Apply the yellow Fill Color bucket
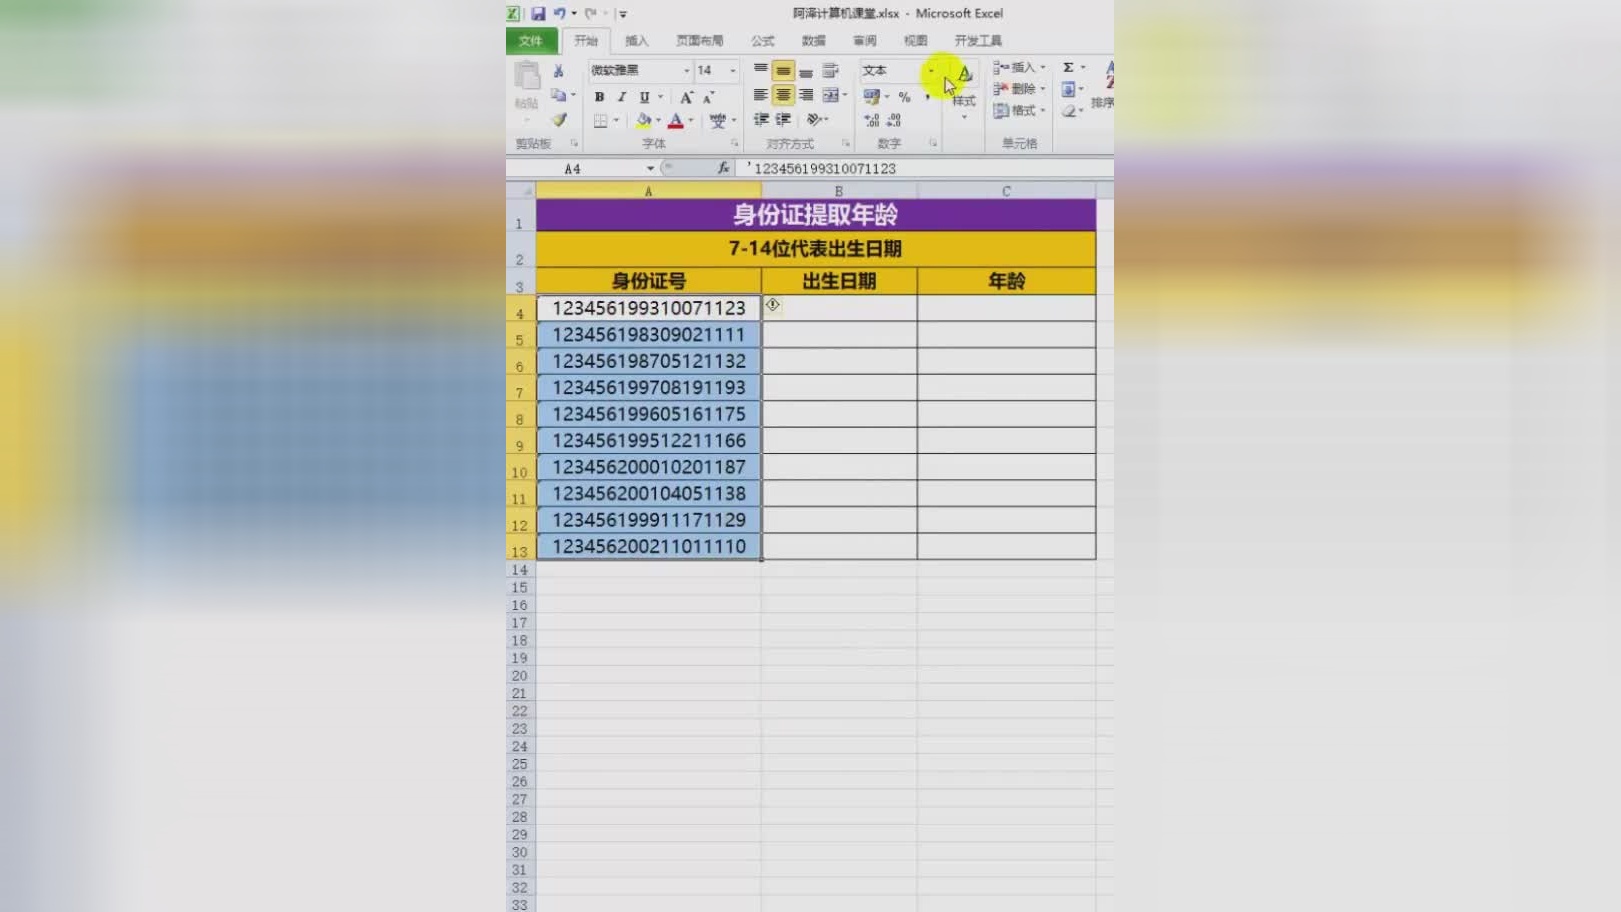This screenshot has height=912, width=1621. (643, 120)
